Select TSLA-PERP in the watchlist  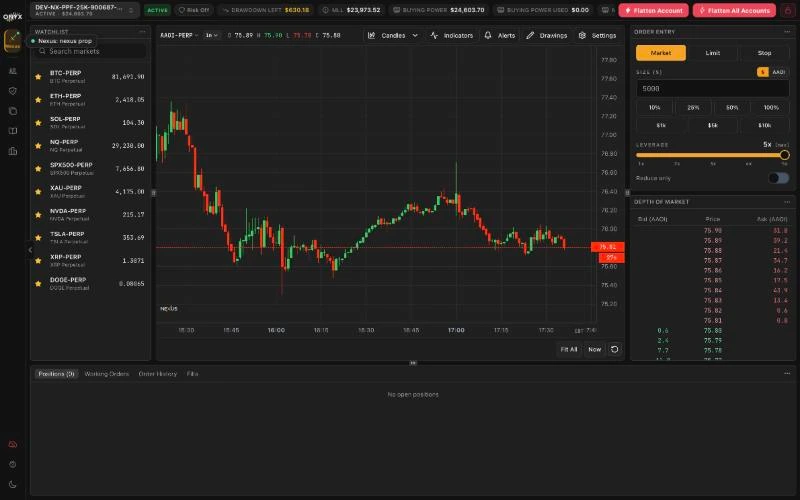coord(90,238)
